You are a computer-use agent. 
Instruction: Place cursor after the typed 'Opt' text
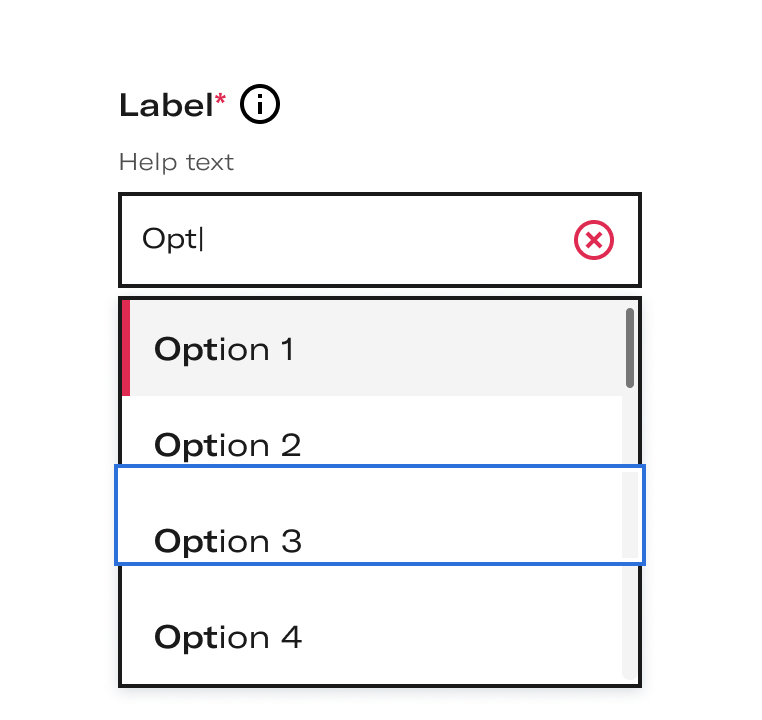(x=201, y=240)
